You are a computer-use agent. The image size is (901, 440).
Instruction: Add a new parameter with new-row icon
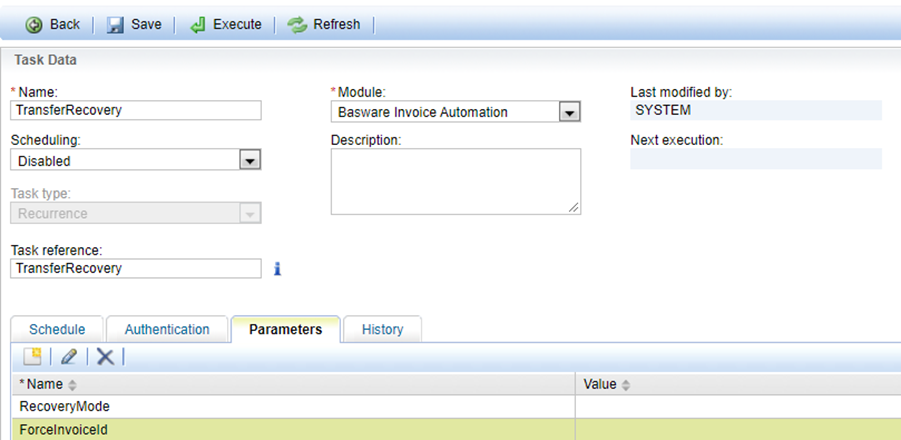coord(32,356)
